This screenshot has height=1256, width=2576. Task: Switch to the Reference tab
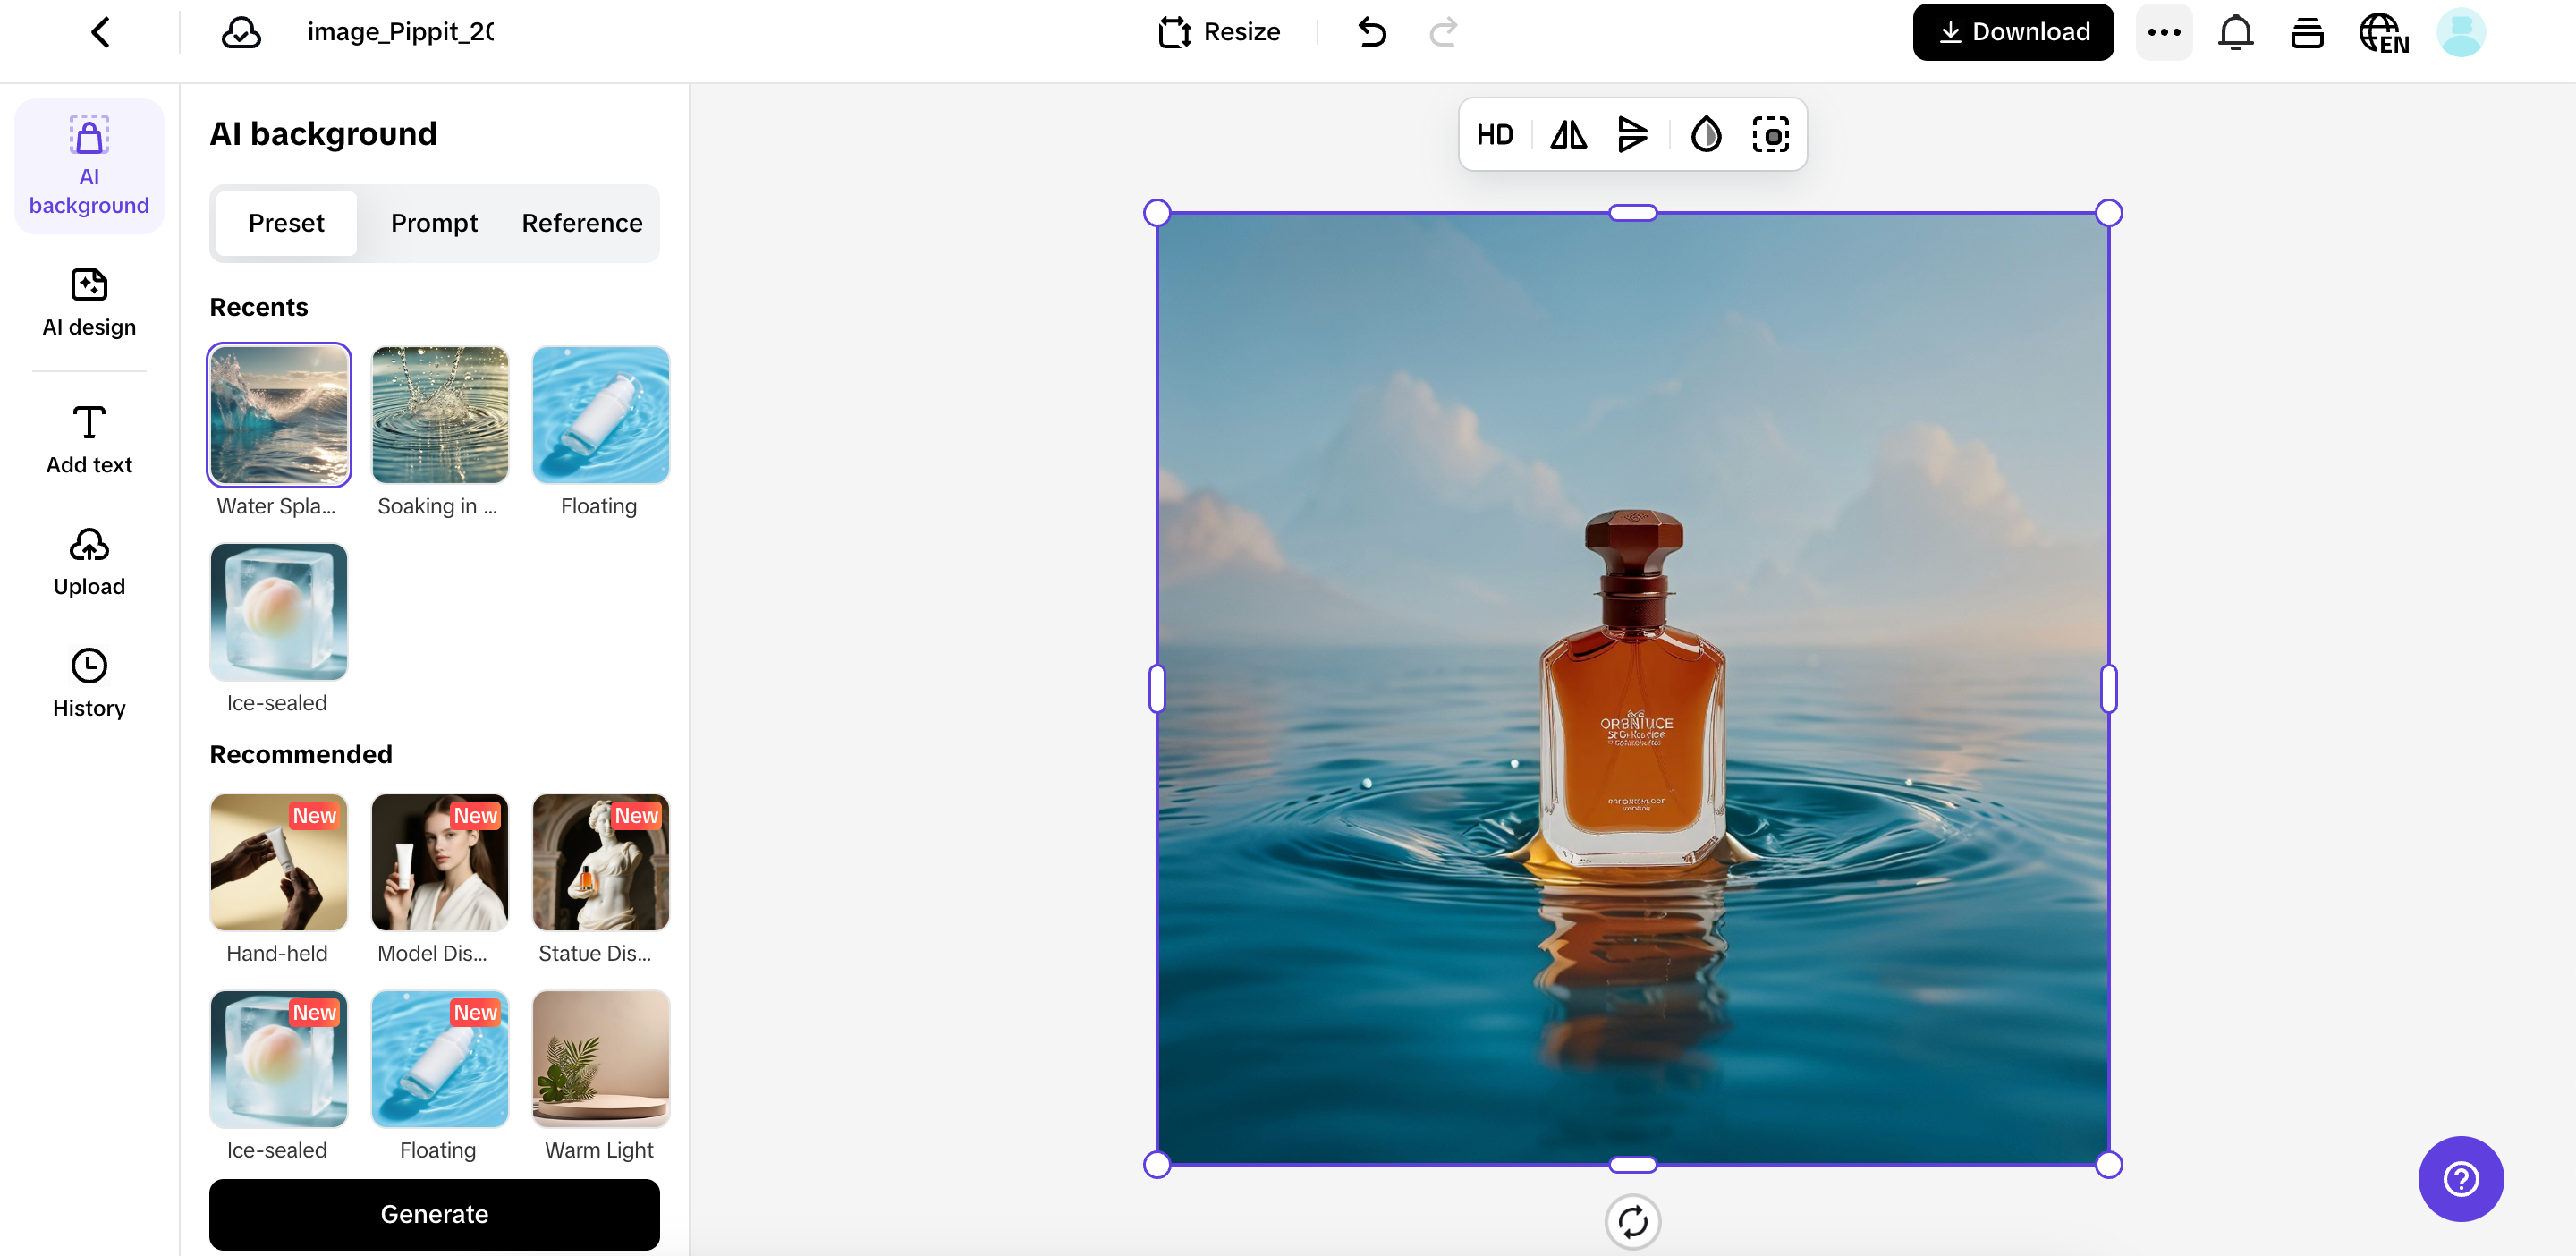pos(581,223)
